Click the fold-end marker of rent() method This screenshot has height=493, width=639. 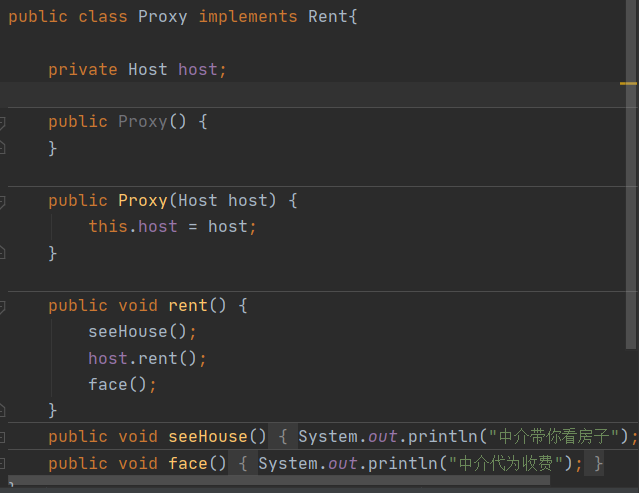pyautogui.click(x=2, y=410)
